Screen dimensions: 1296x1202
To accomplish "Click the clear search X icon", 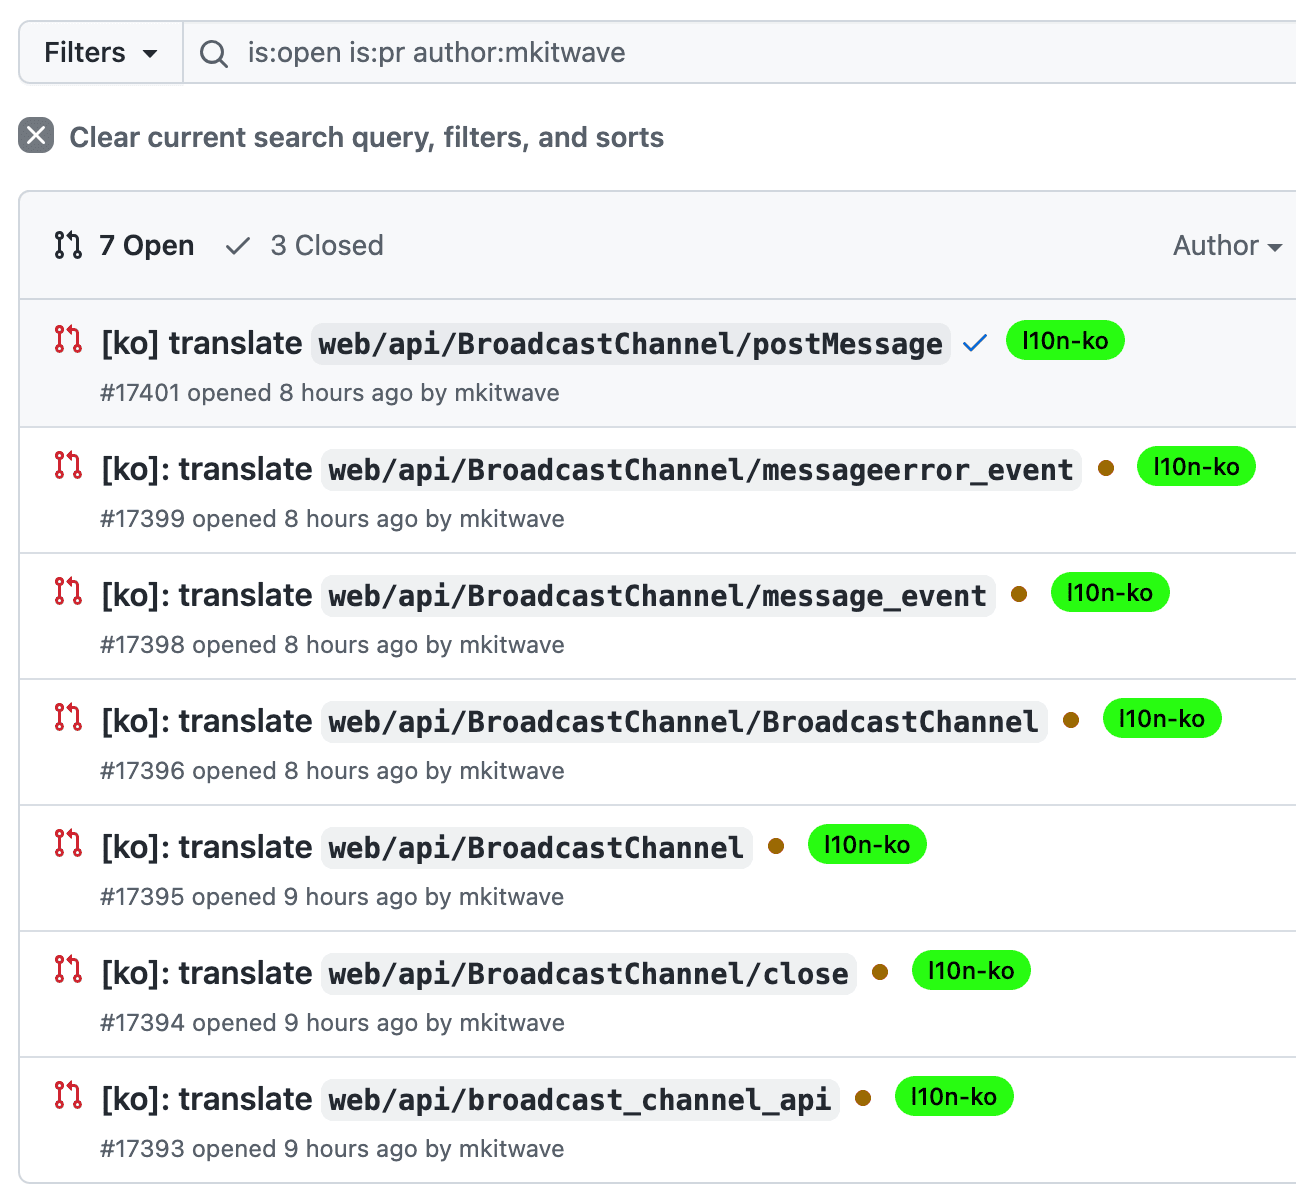I will coord(36,135).
